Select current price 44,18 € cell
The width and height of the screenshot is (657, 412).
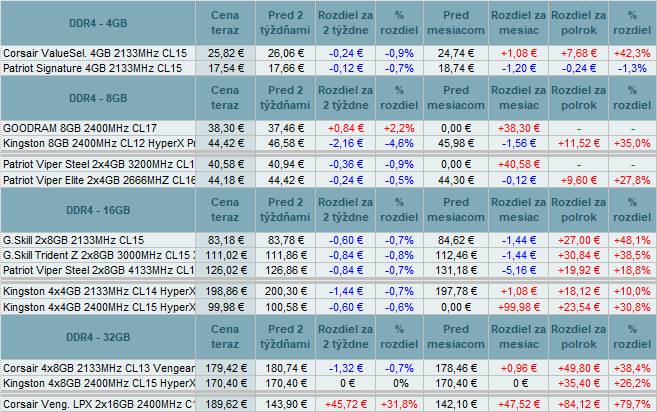point(225,180)
